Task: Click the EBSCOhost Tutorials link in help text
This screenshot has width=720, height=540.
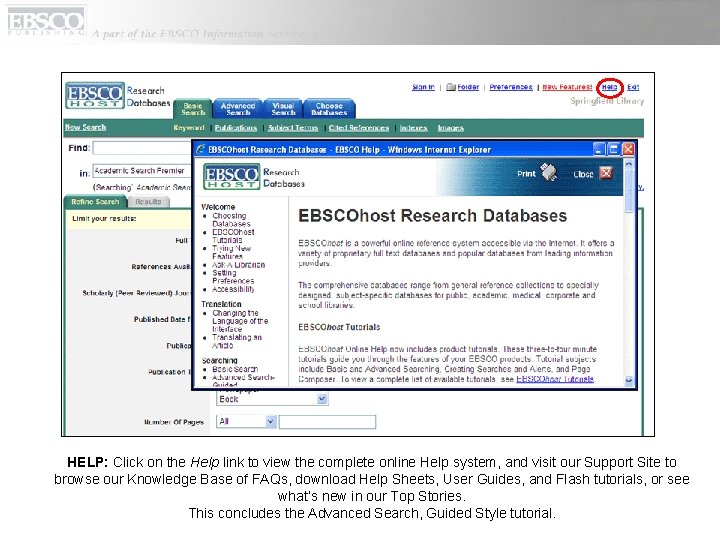Action: click(x=555, y=379)
